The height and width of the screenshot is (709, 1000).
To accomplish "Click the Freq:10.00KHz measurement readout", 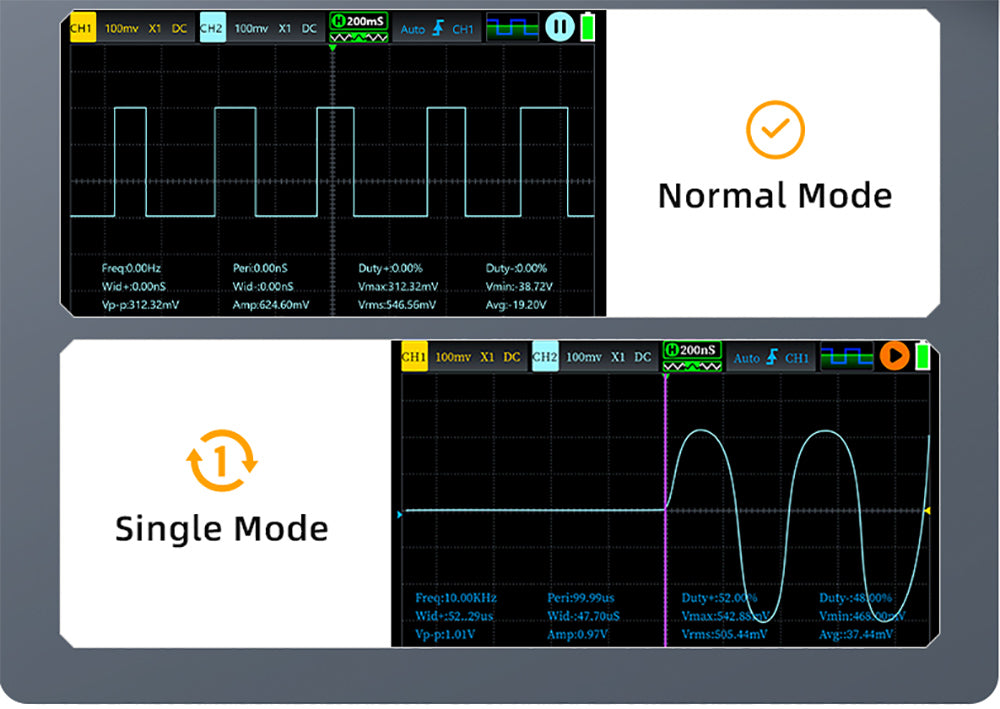I will (456, 598).
